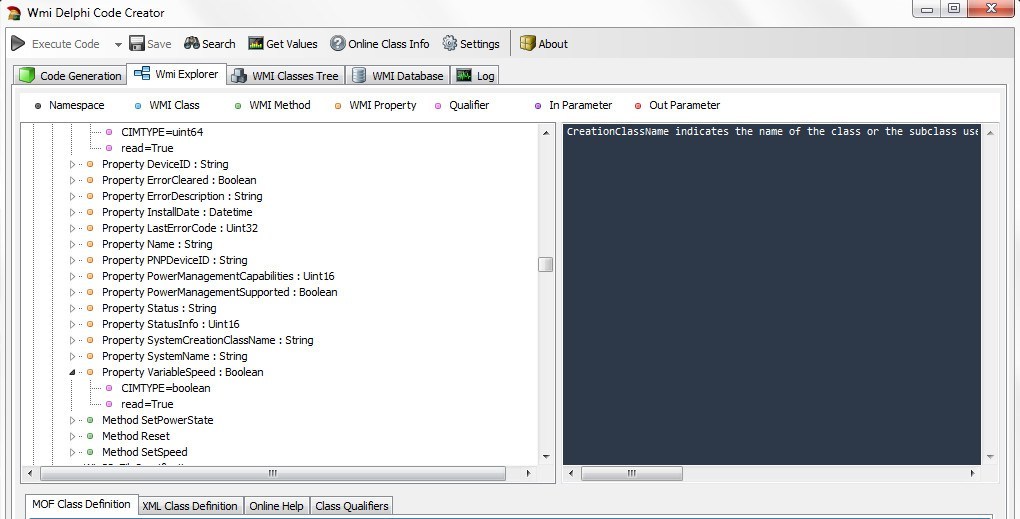Click pink bullet beside CIMTYPE=boolean

point(109,388)
